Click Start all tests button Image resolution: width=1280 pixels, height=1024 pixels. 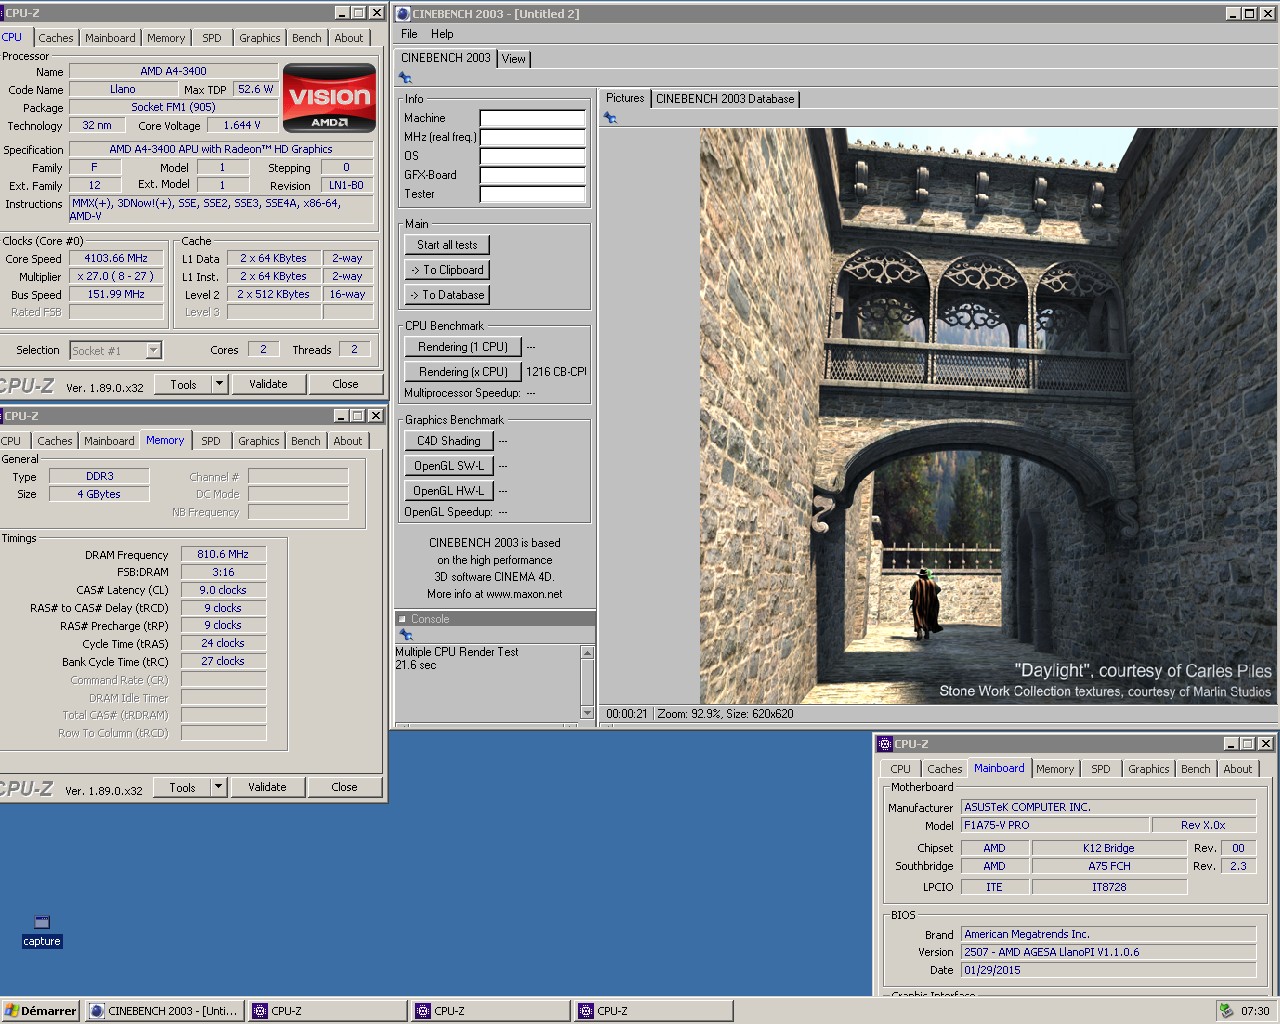tap(447, 245)
